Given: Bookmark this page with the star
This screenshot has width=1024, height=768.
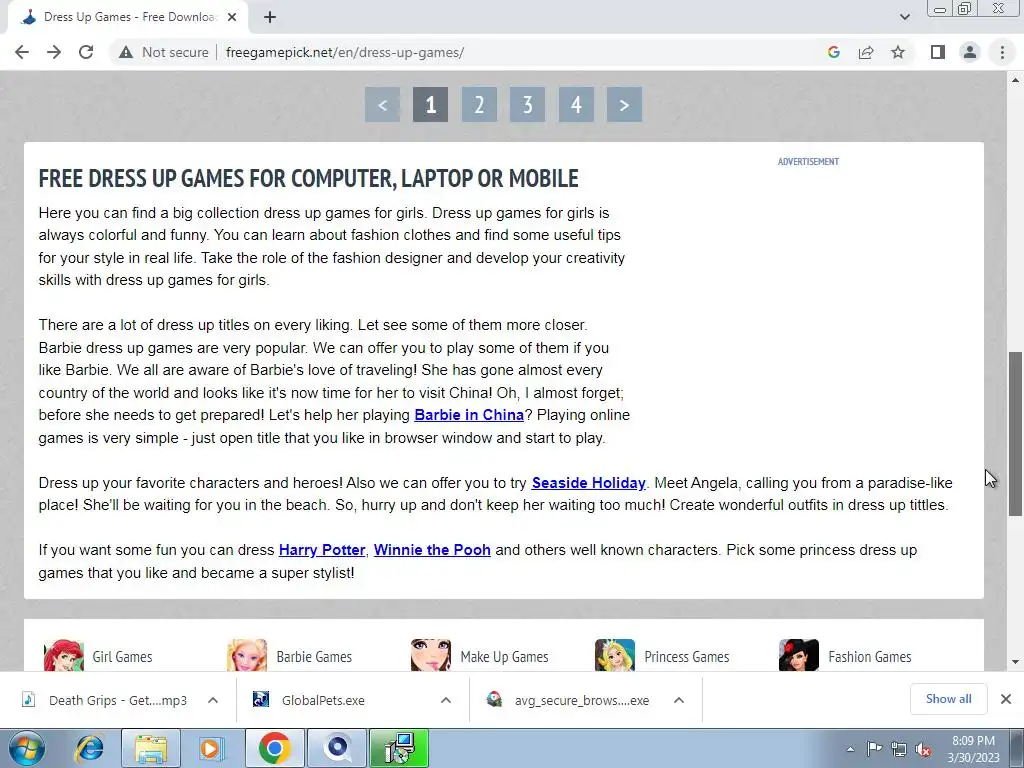Looking at the screenshot, I should click(x=898, y=52).
